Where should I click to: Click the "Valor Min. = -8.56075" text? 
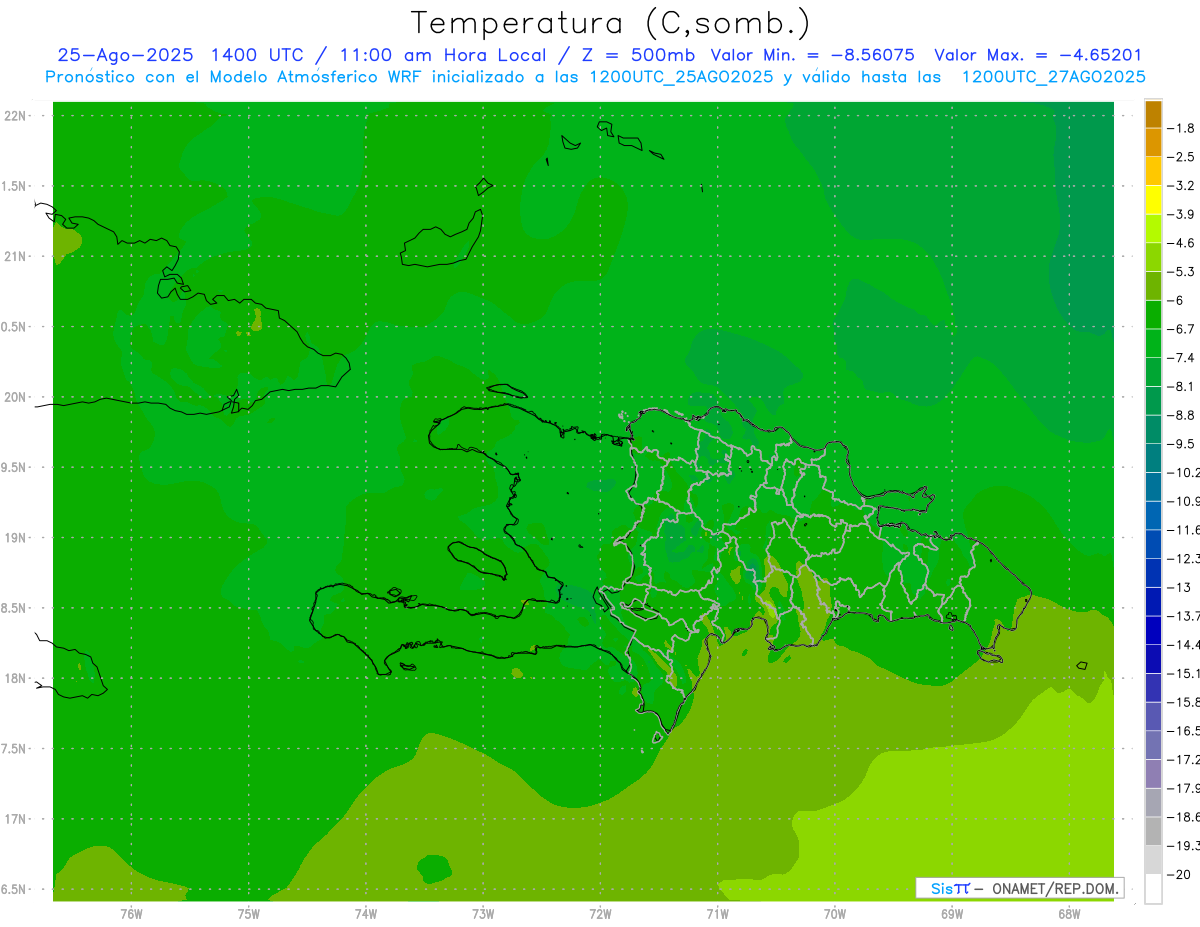tap(813, 55)
